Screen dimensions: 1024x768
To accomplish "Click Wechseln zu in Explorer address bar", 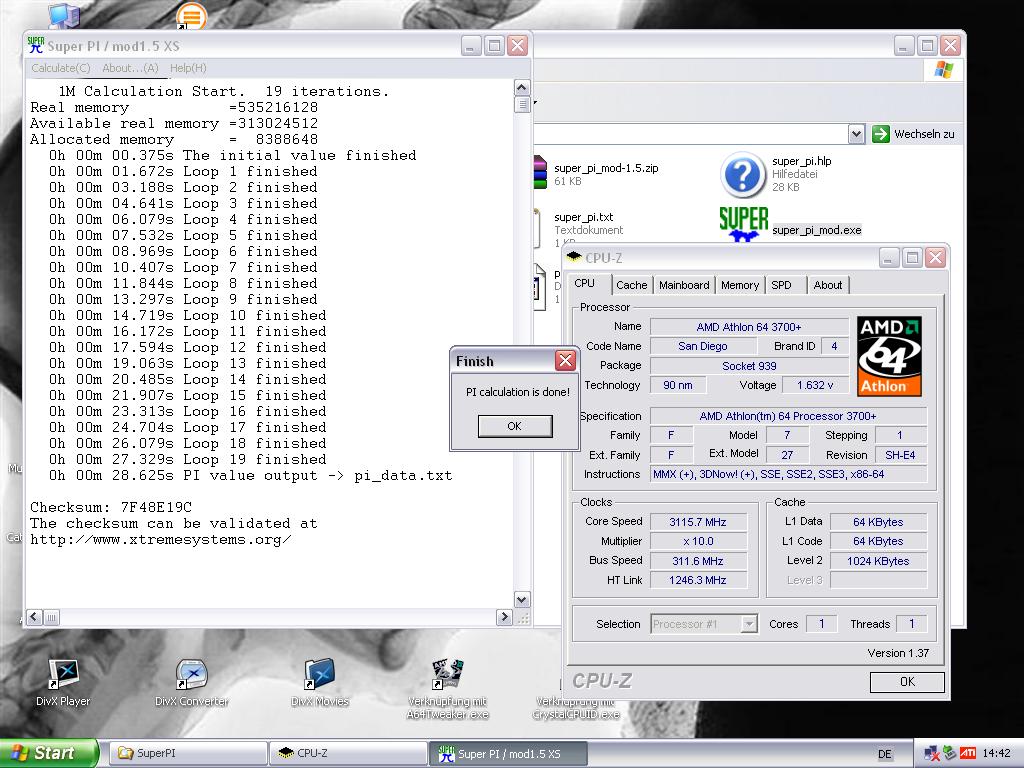I will [x=914, y=134].
